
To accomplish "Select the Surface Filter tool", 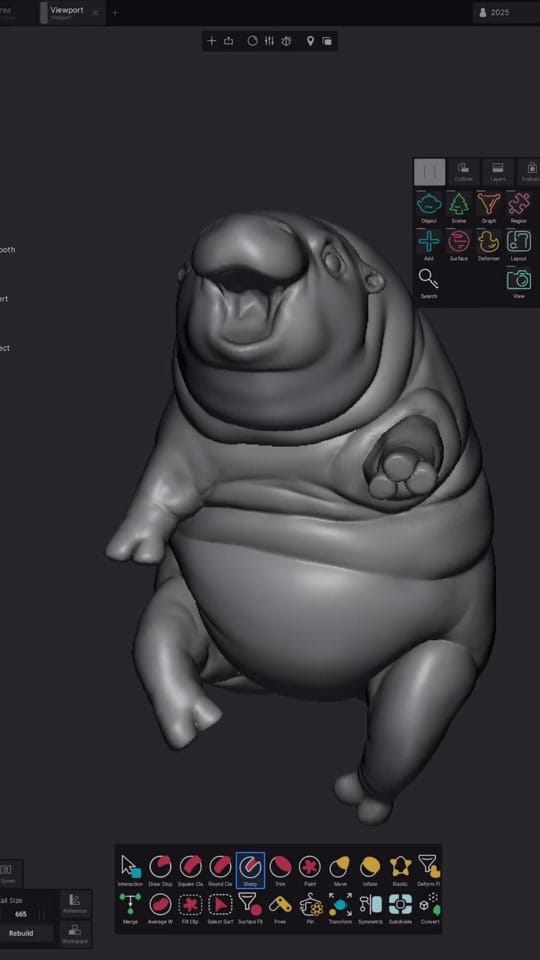I will click(250, 907).
